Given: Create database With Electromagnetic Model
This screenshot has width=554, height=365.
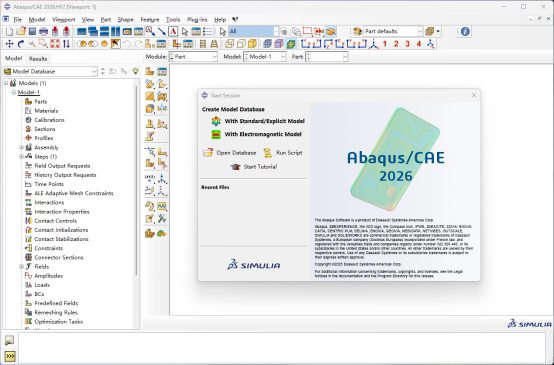Looking at the screenshot, I should pyautogui.click(x=257, y=134).
